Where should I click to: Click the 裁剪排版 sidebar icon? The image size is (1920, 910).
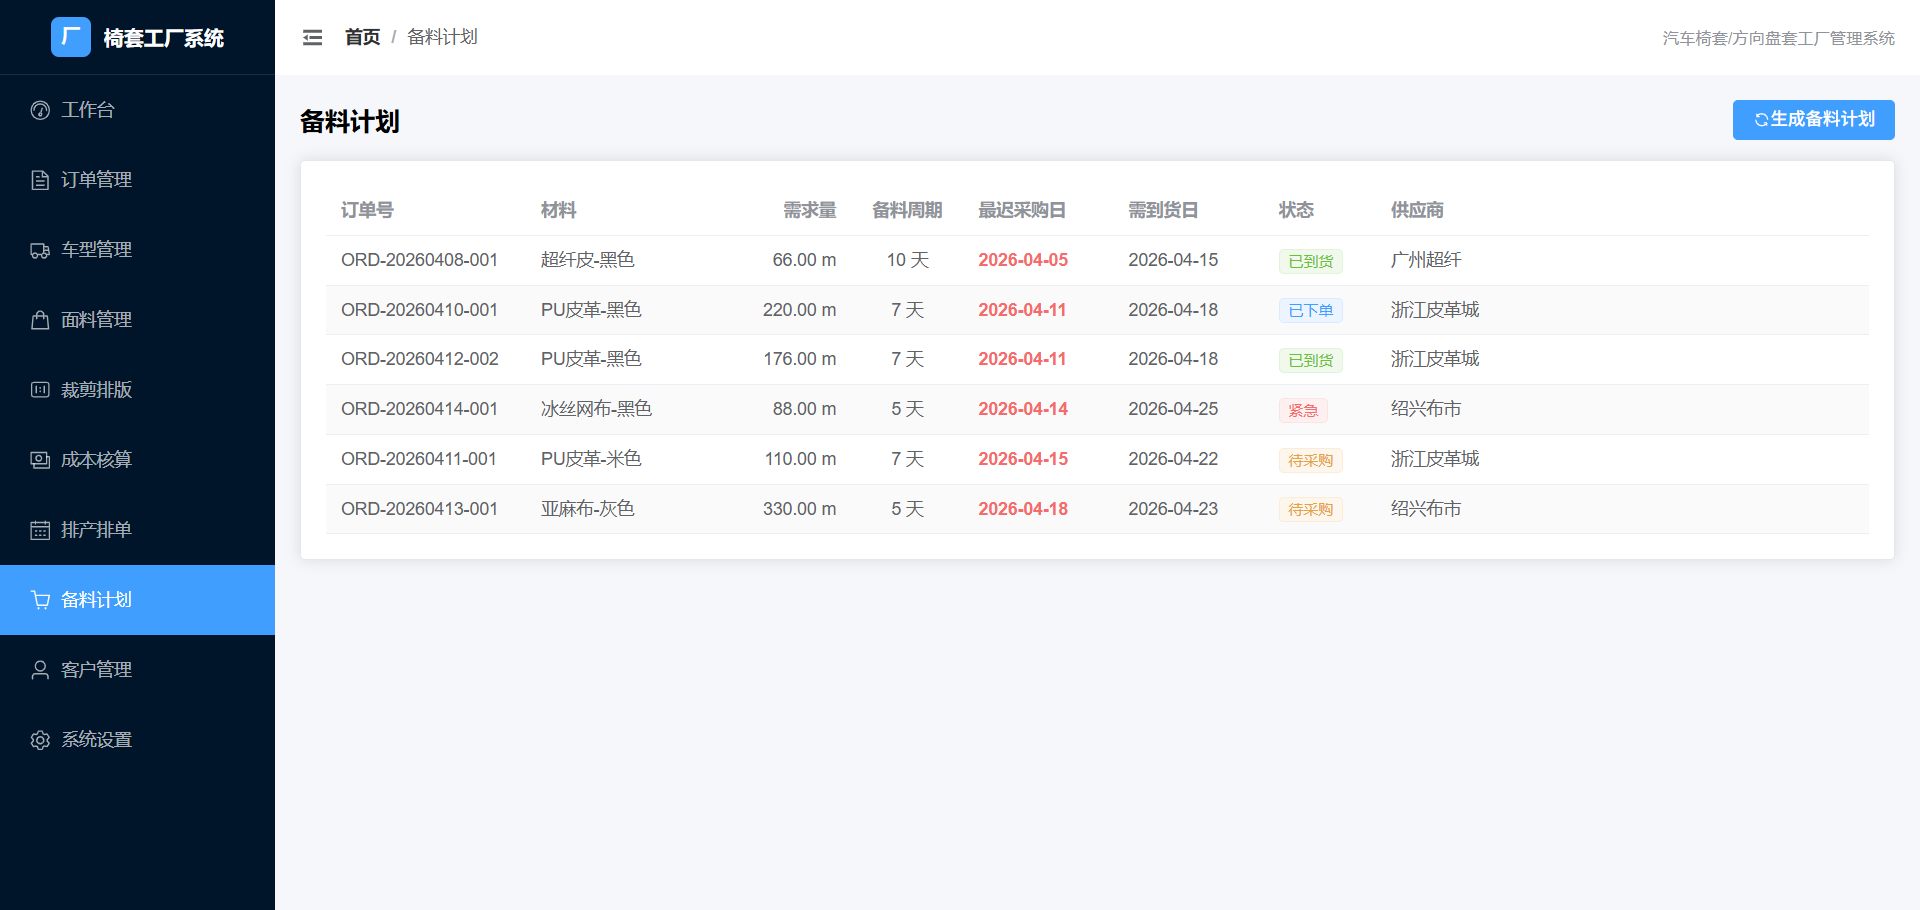[40, 390]
